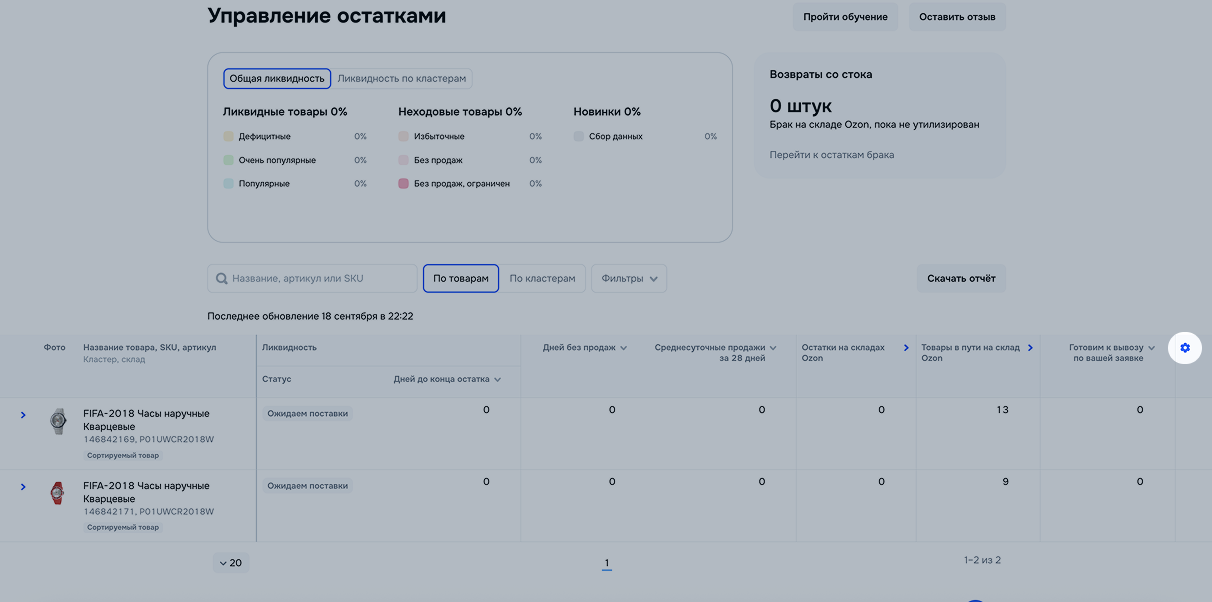This screenshot has width=1212, height=602.
Task: Expand the first FIFA-2018 product row
Action: [23, 415]
